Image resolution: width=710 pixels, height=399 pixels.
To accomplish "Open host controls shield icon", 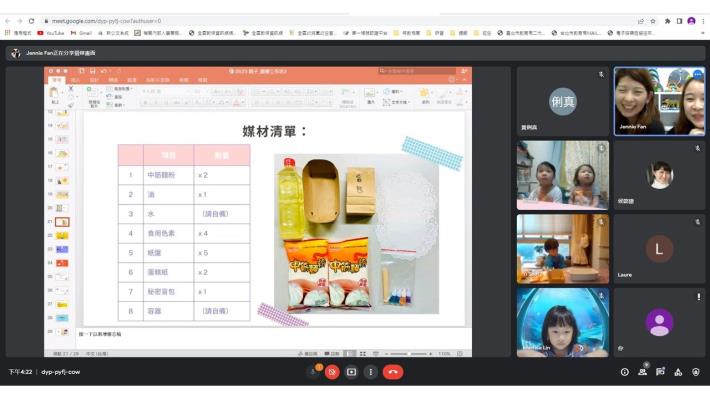I will (x=696, y=372).
